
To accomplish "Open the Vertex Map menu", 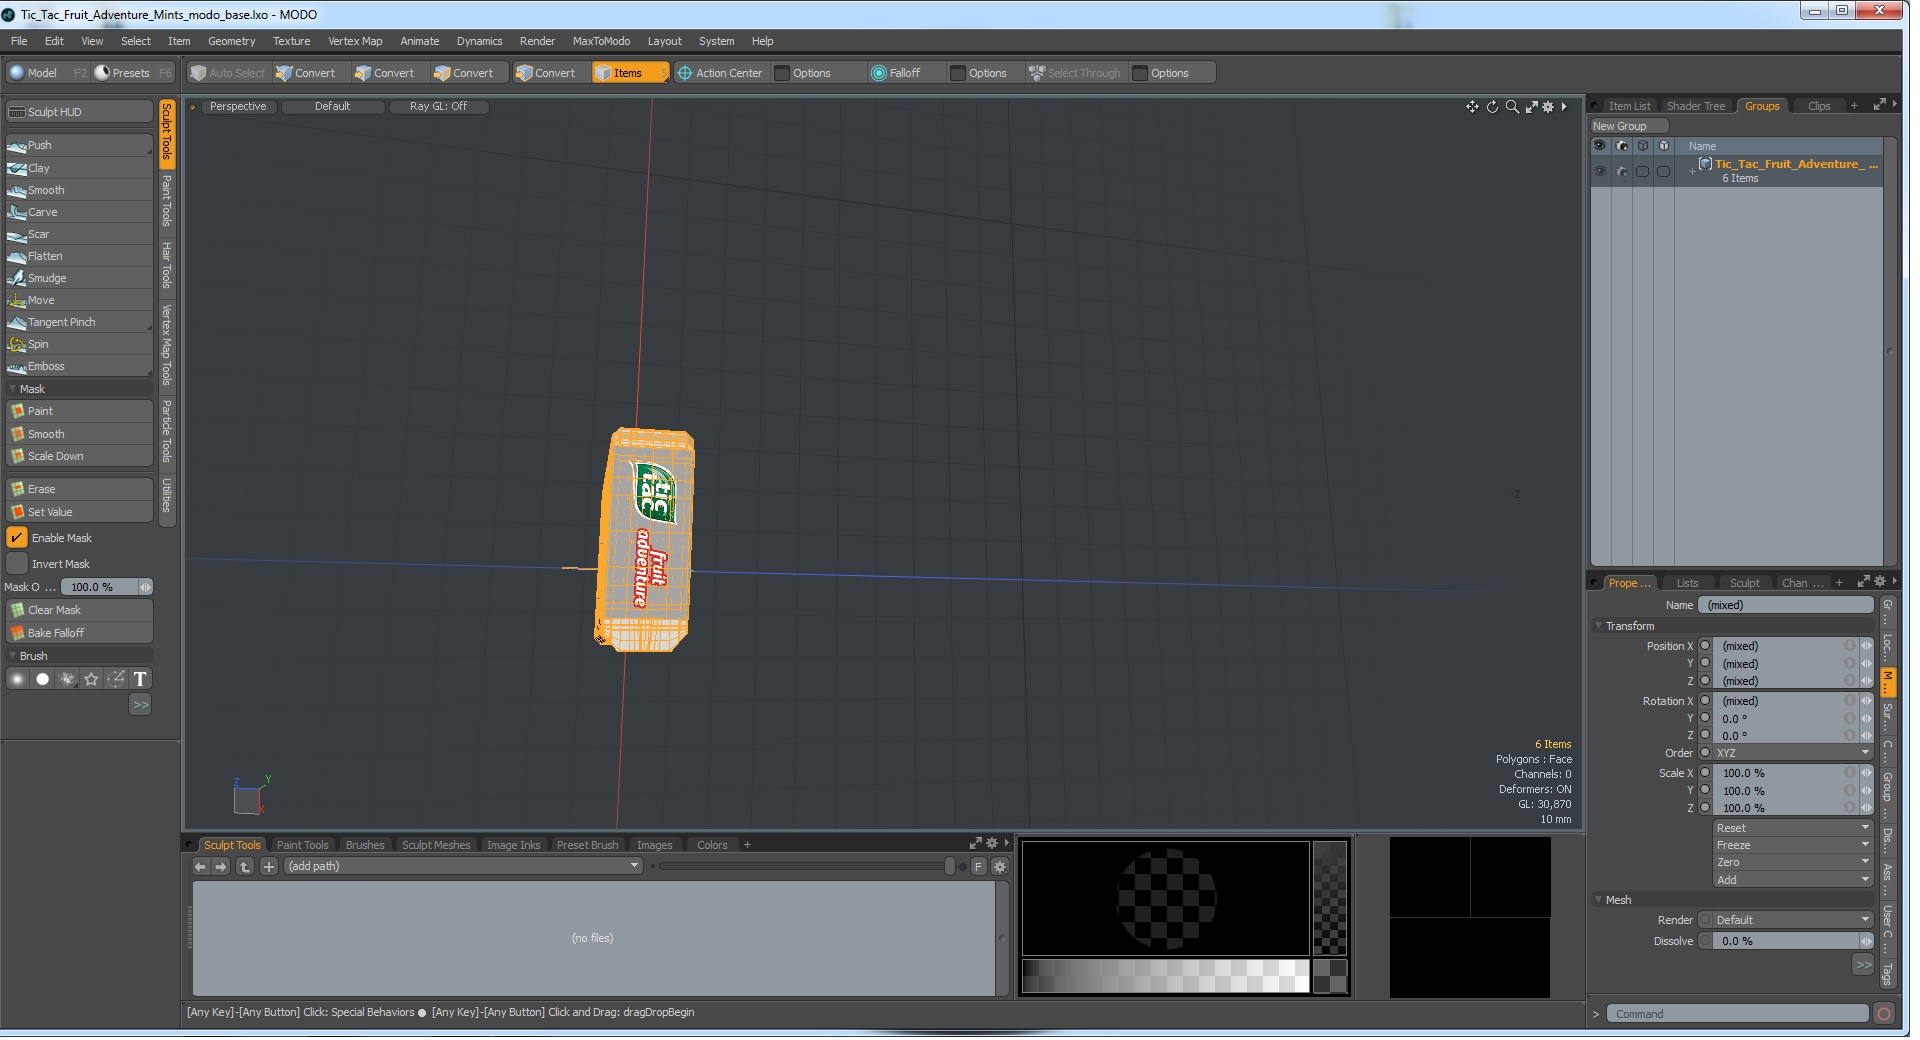I will 355,42.
